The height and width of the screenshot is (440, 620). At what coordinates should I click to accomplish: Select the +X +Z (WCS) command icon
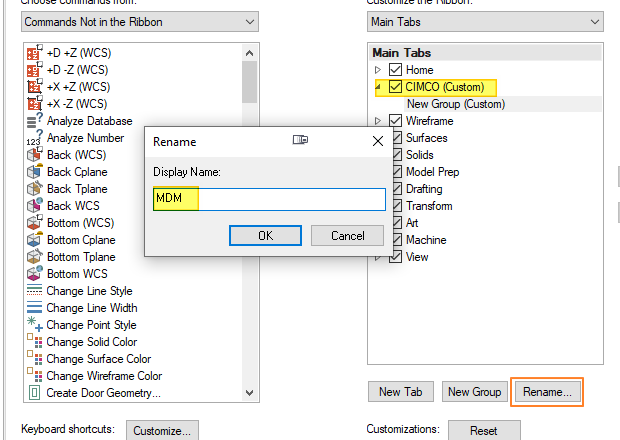tap(34, 87)
